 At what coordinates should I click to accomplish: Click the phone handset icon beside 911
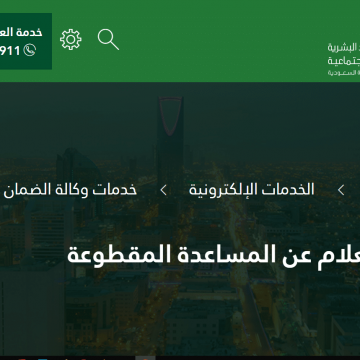[x=30, y=51]
